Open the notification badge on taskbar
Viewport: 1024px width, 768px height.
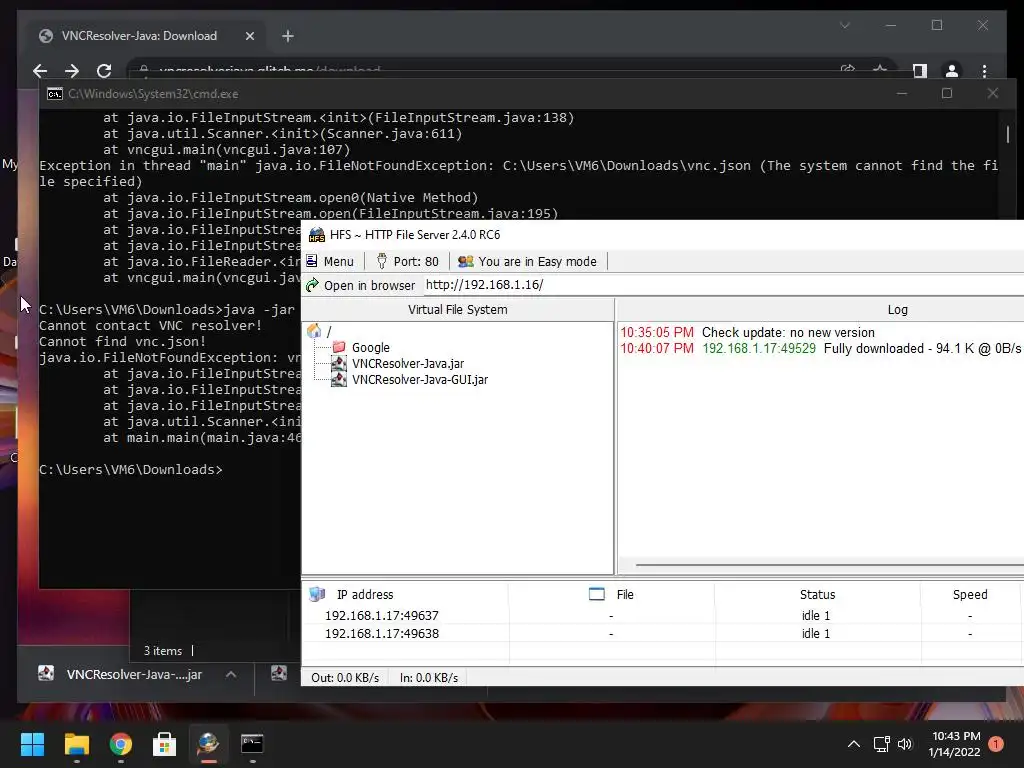[996, 744]
